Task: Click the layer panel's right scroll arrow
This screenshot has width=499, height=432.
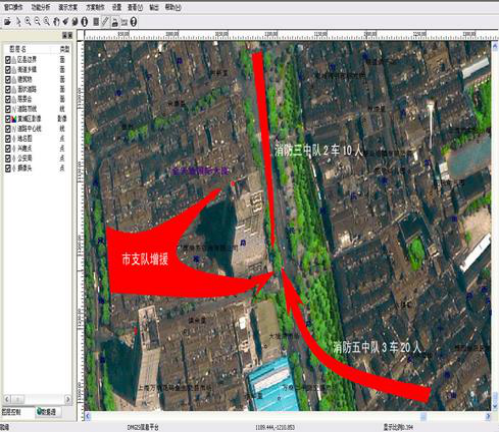Action: [x=68, y=399]
